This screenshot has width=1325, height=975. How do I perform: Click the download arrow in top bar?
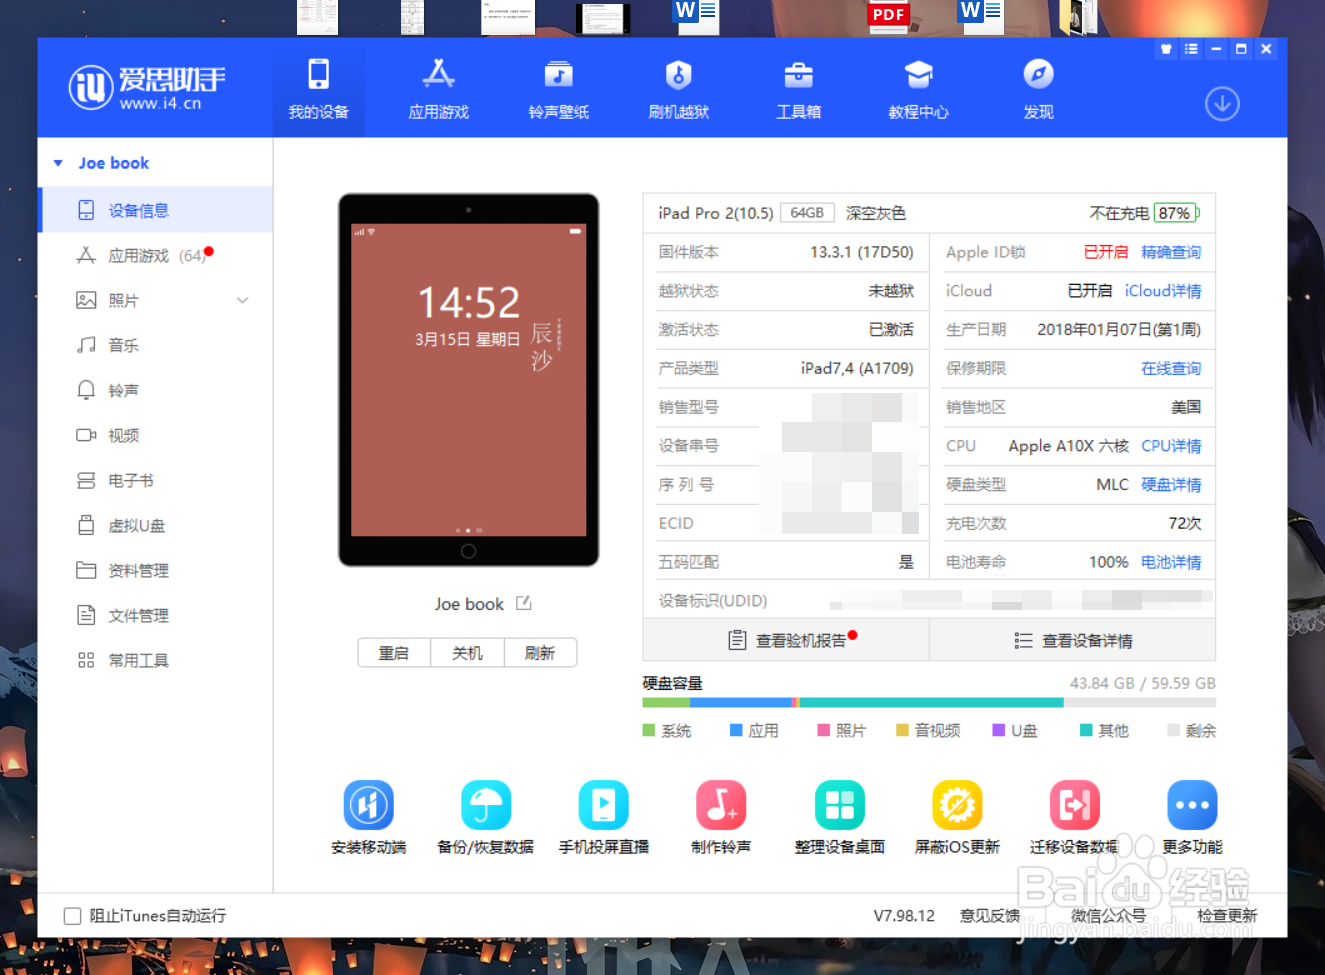coord(1222,104)
